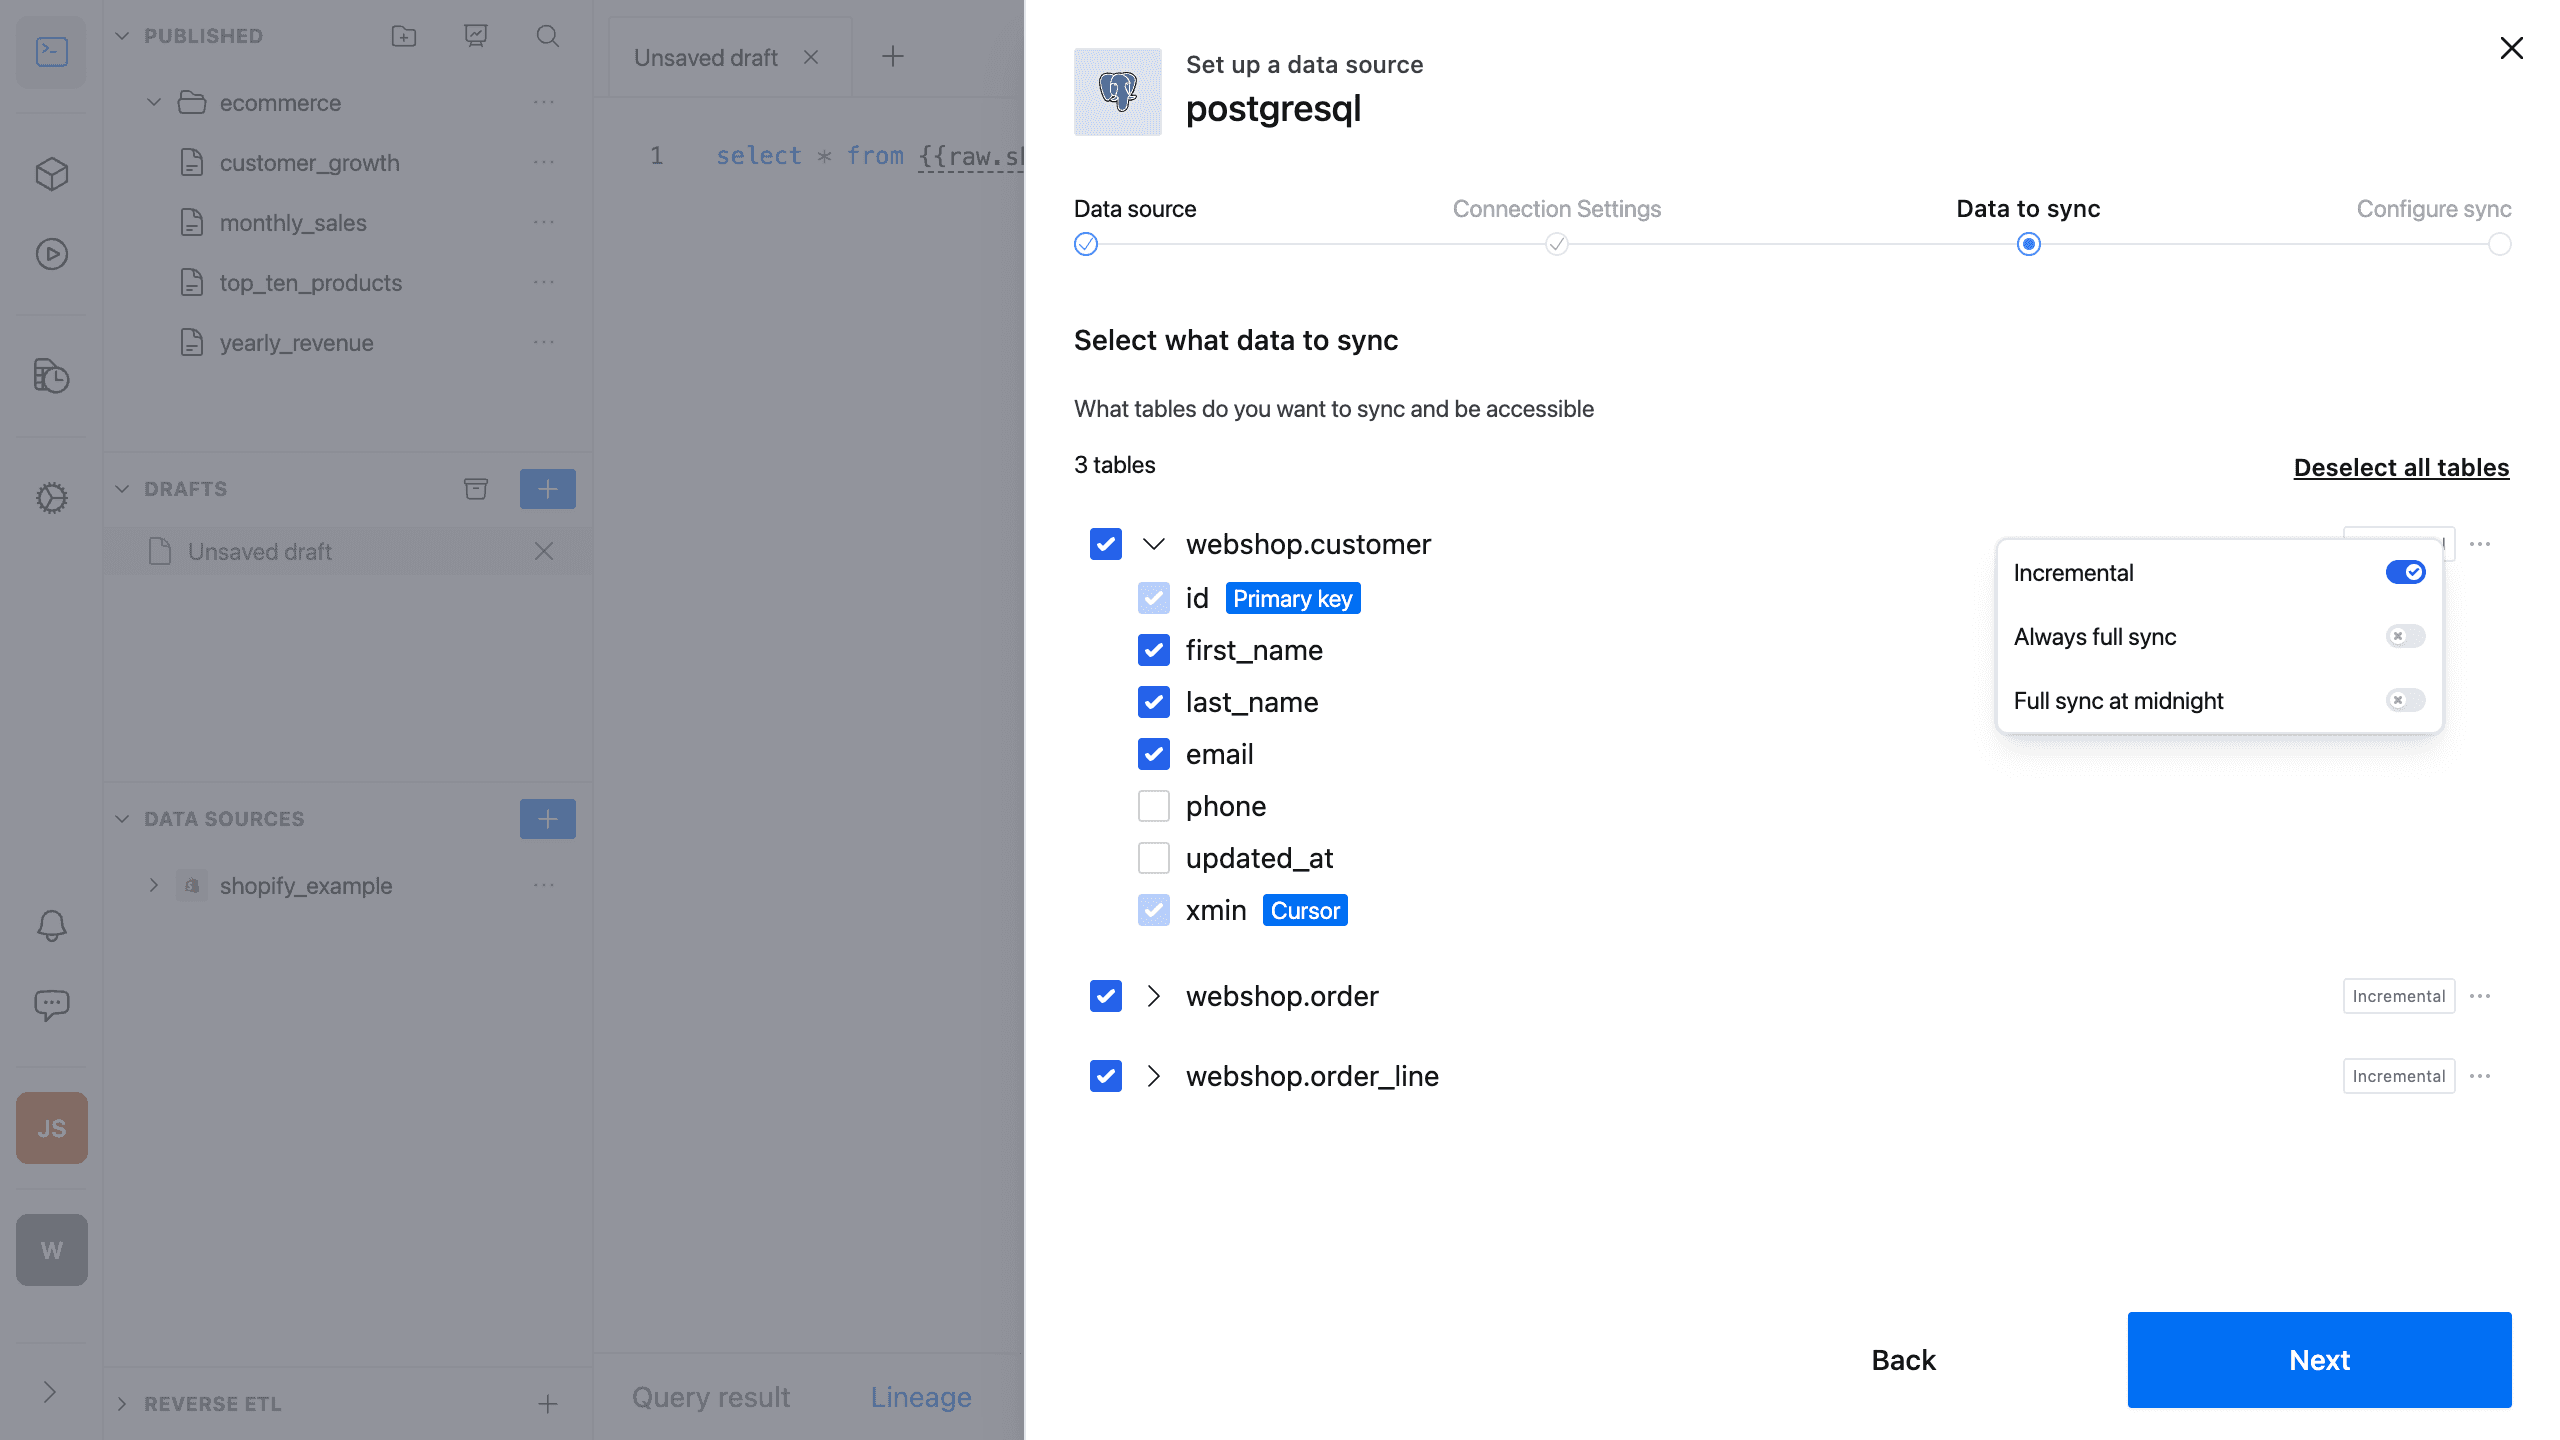Uncheck the webshop.order table checkbox
The image size is (2560, 1440).
(1106, 996)
